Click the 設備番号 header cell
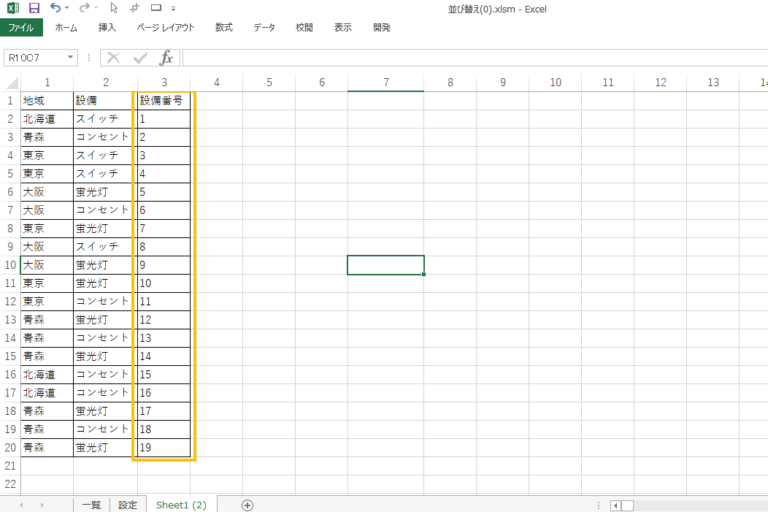The width and height of the screenshot is (768, 512). (163, 101)
